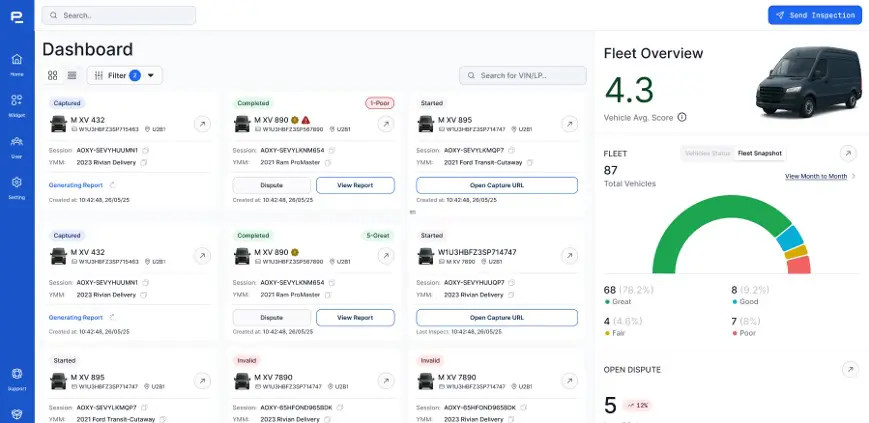Click View Report on the 1-Poor card
The image size is (869, 423).
pyautogui.click(x=355, y=185)
